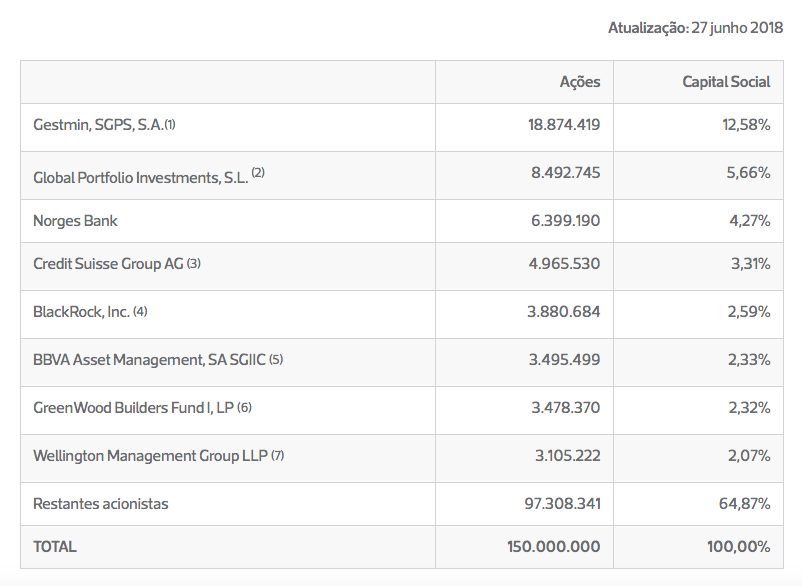Click share count '97.308.341'
Screen dimensions: 802x586
point(562,504)
